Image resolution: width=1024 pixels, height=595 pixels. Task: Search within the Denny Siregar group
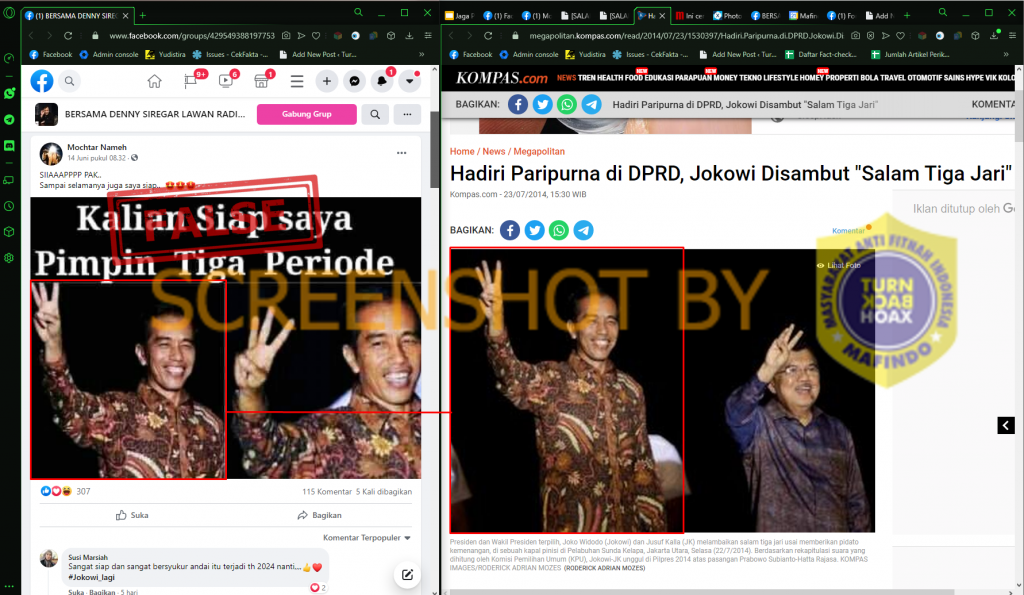pyautogui.click(x=375, y=114)
